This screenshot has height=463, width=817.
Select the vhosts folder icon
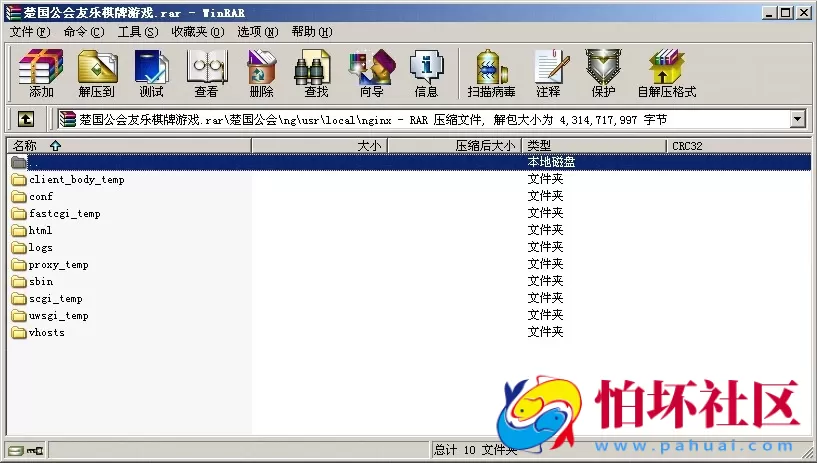click(x=19, y=333)
